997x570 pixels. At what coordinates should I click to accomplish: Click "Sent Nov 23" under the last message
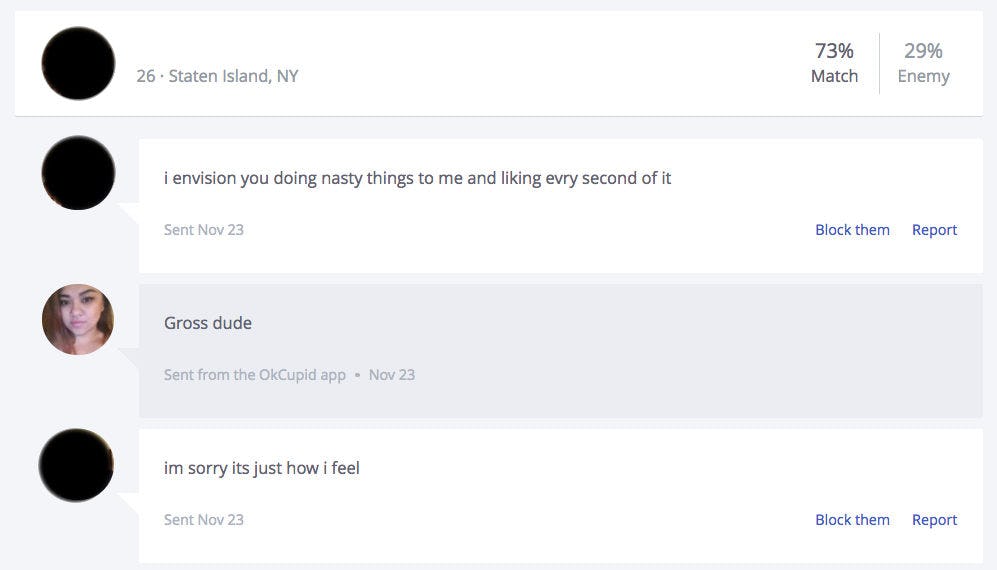coord(204,520)
